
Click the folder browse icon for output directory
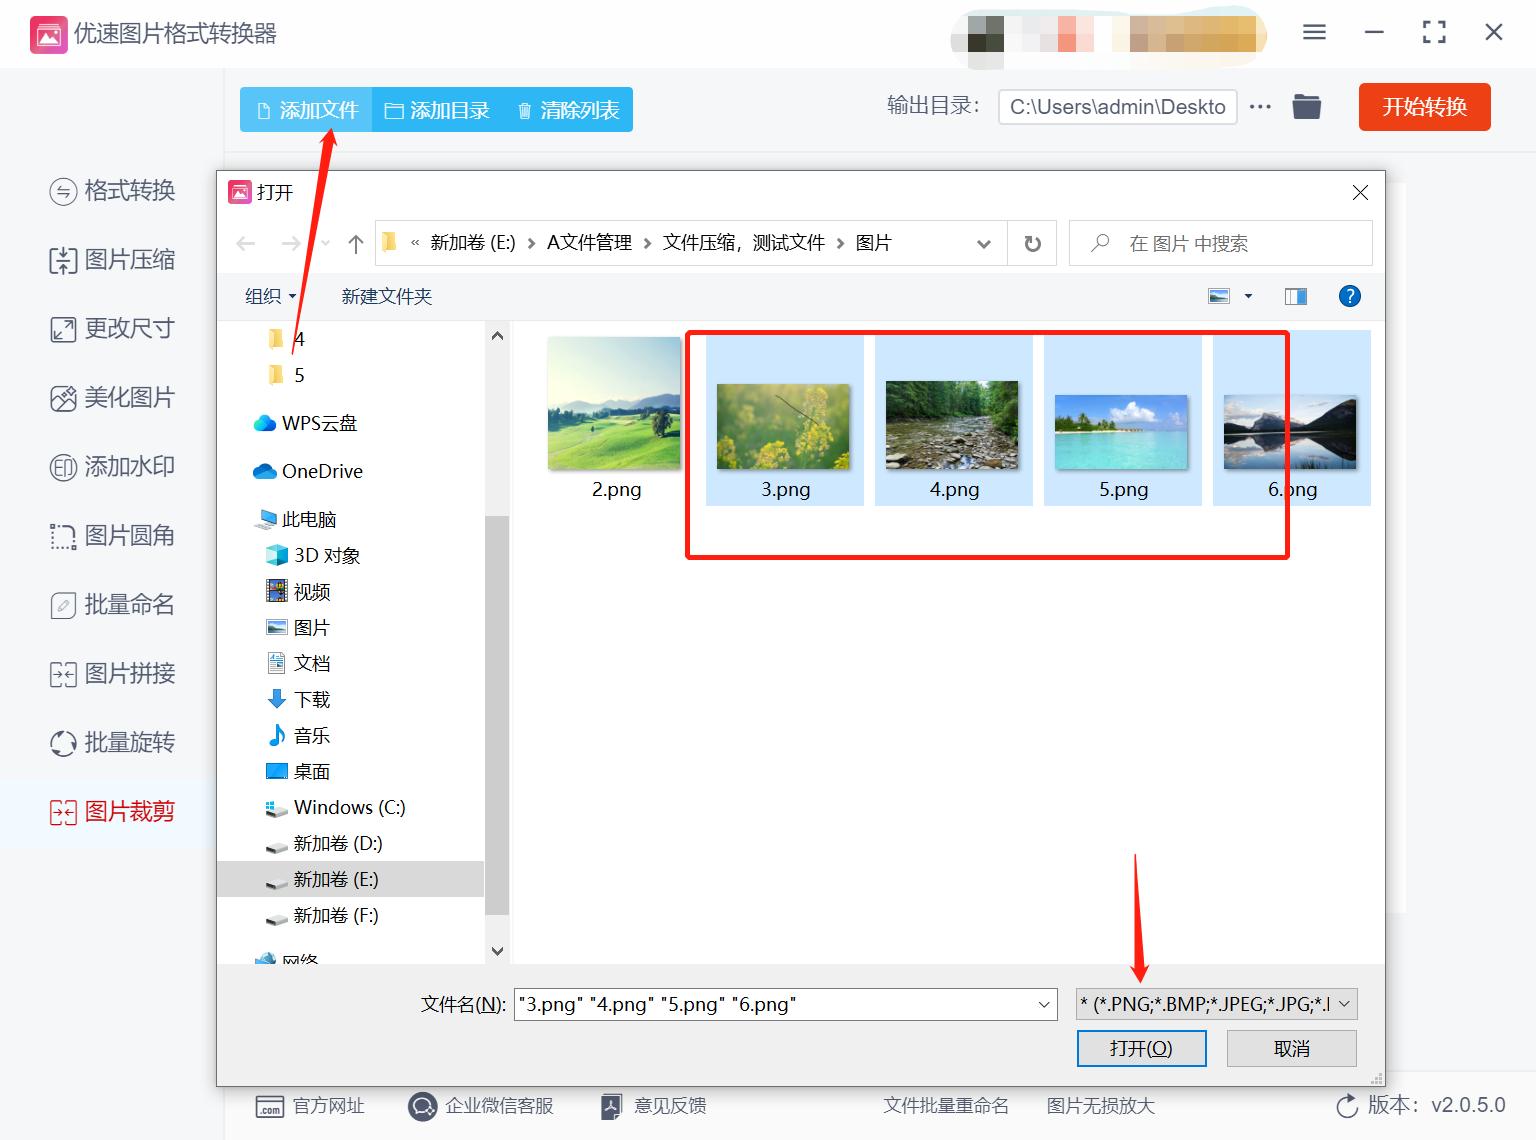[1306, 106]
